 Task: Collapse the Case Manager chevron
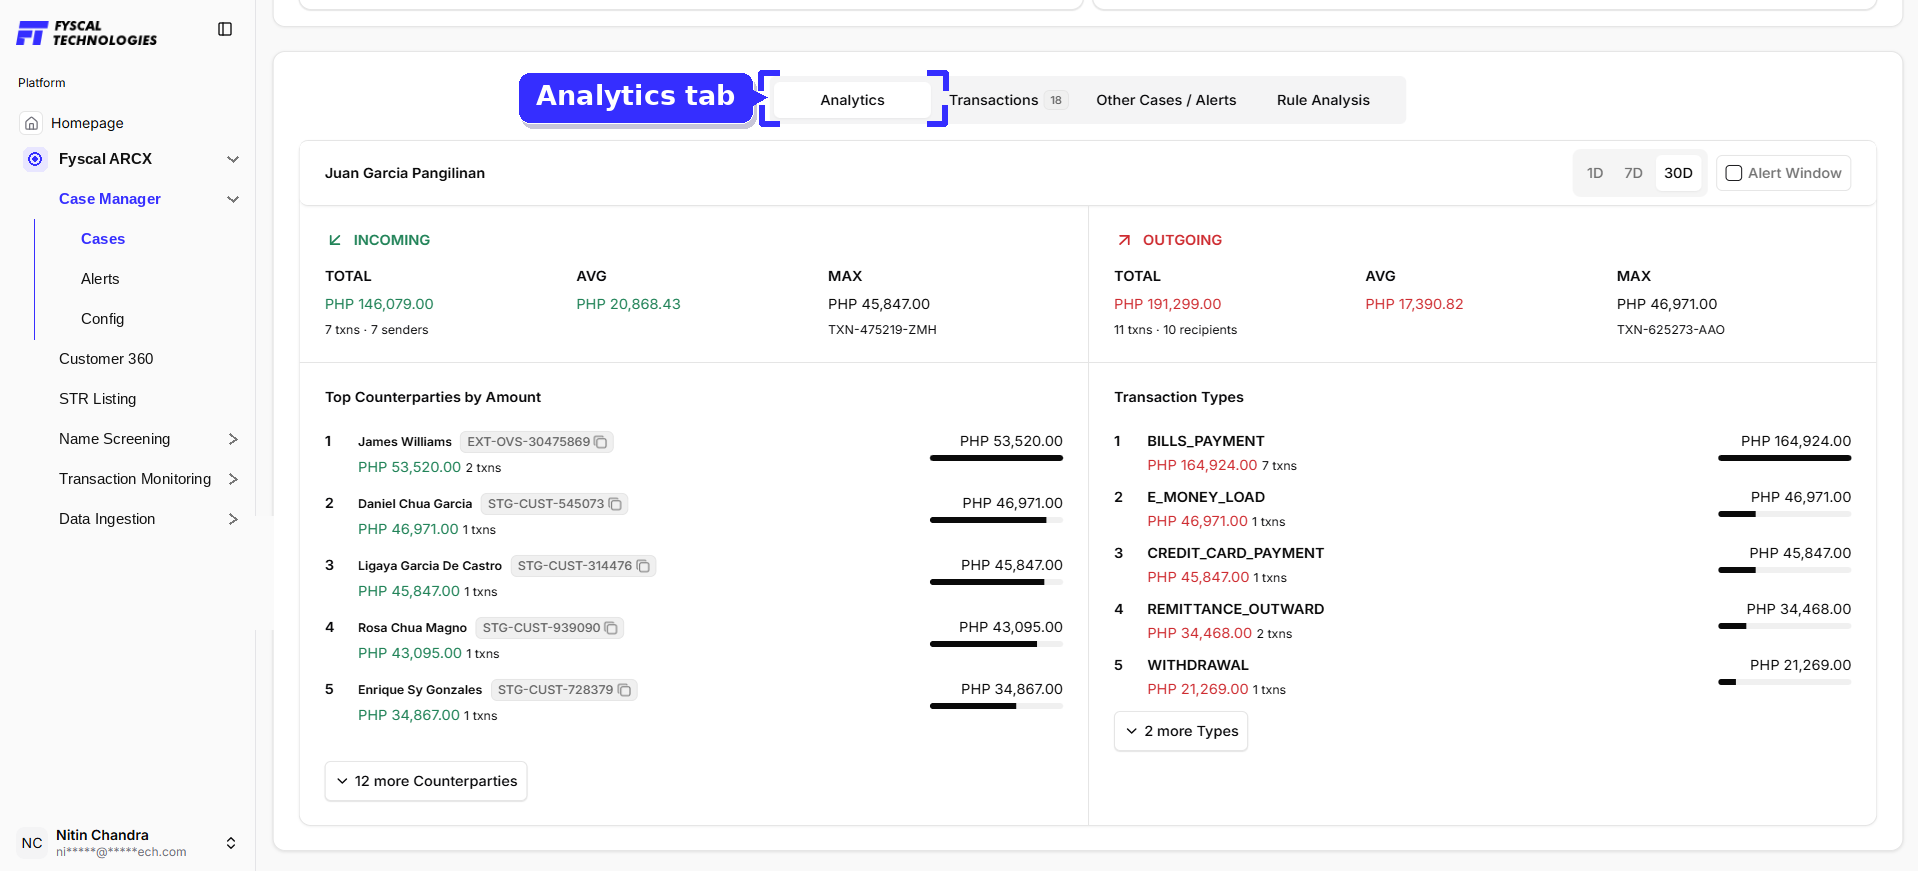pyautogui.click(x=233, y=199)
